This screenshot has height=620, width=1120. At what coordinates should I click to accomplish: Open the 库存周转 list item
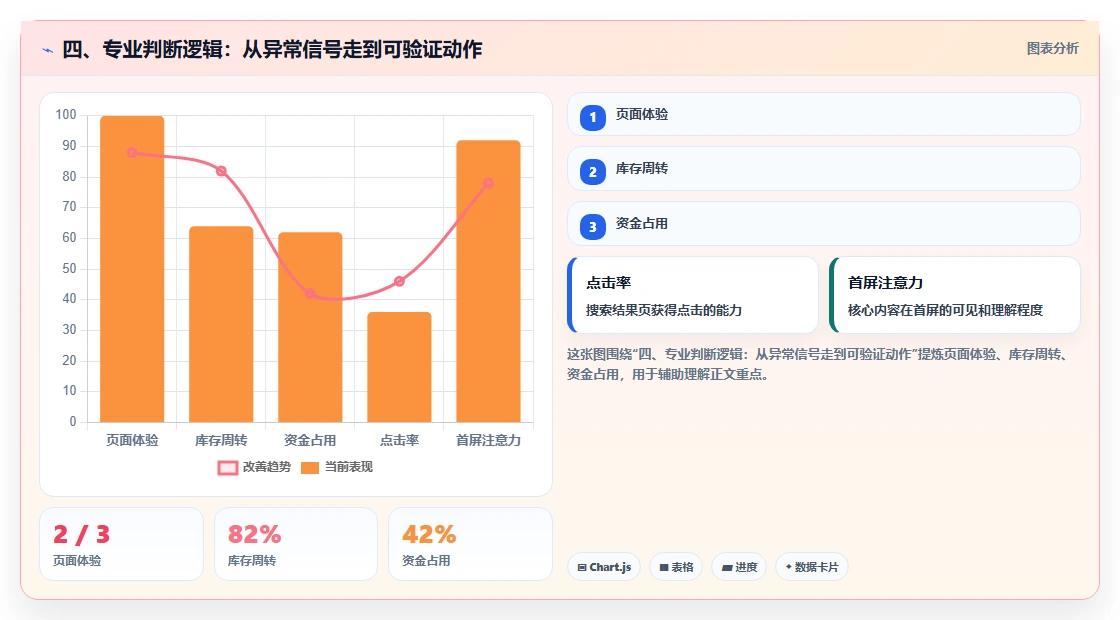[824, 169]
